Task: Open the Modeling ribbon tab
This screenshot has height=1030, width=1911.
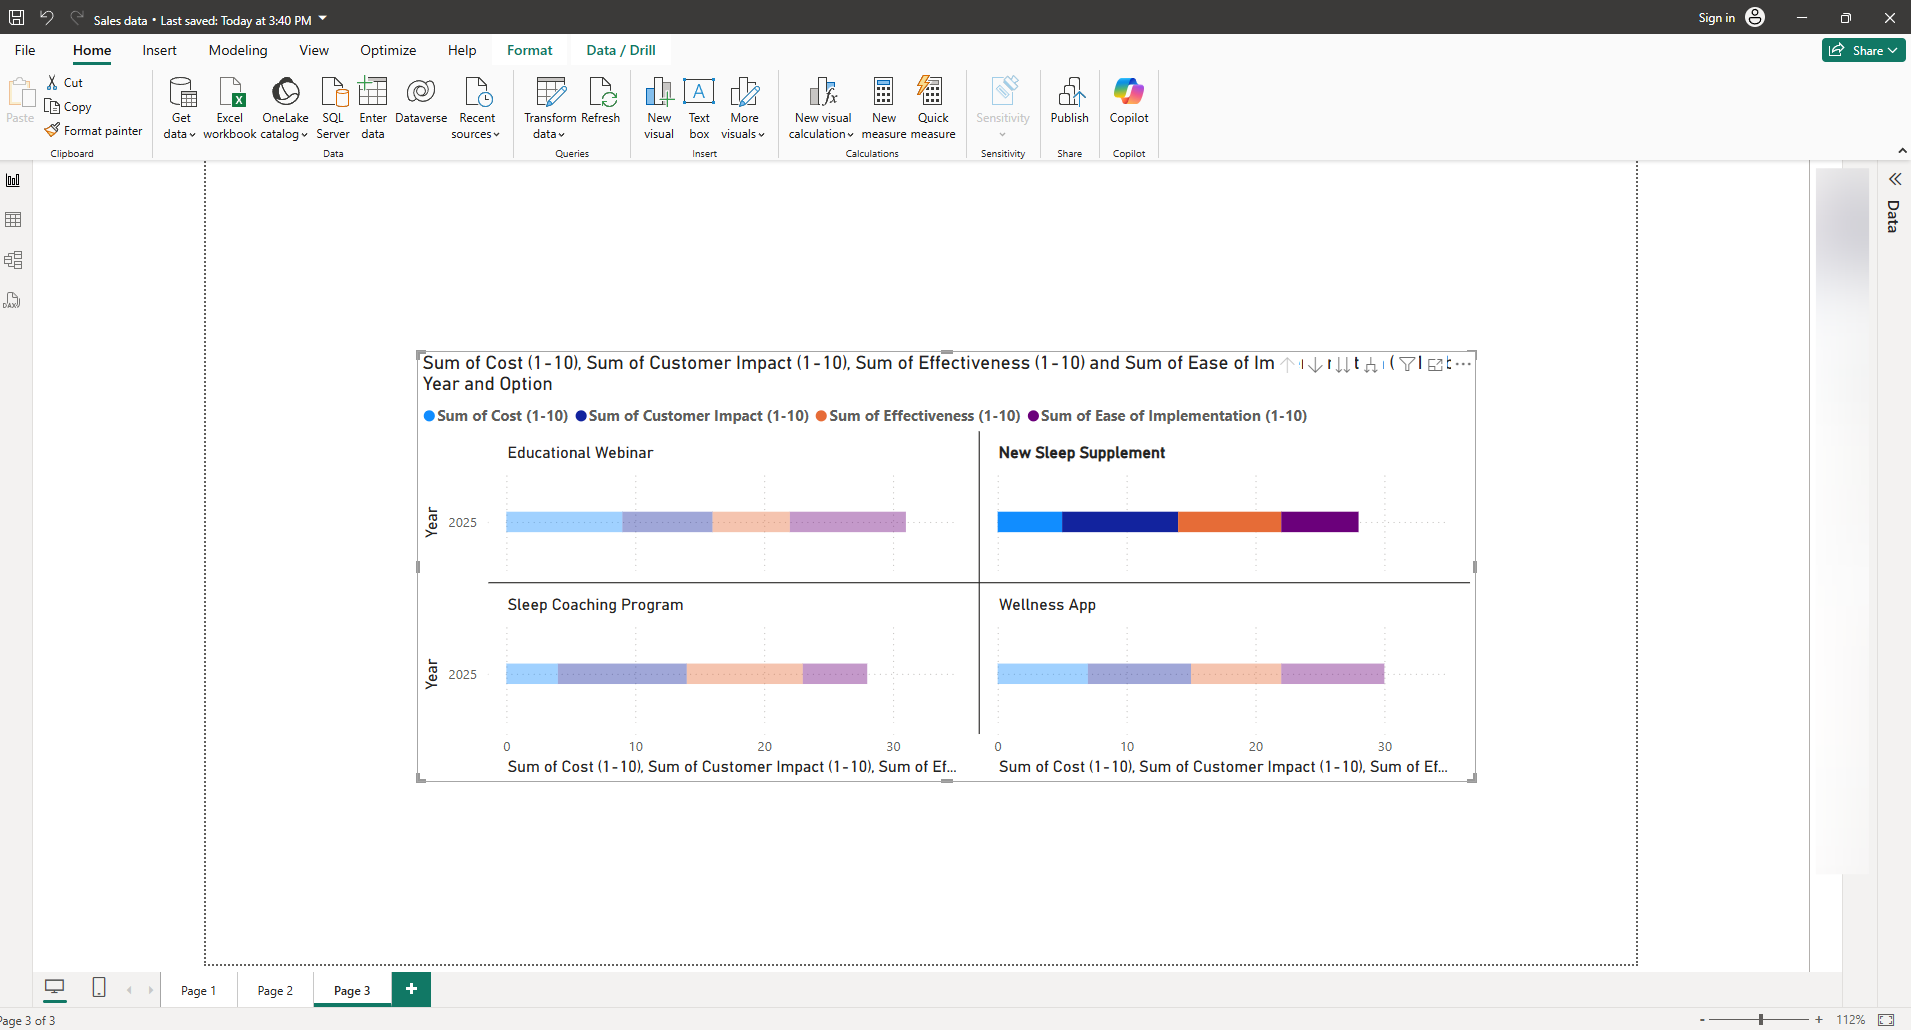Action: (x=238, y=50)
